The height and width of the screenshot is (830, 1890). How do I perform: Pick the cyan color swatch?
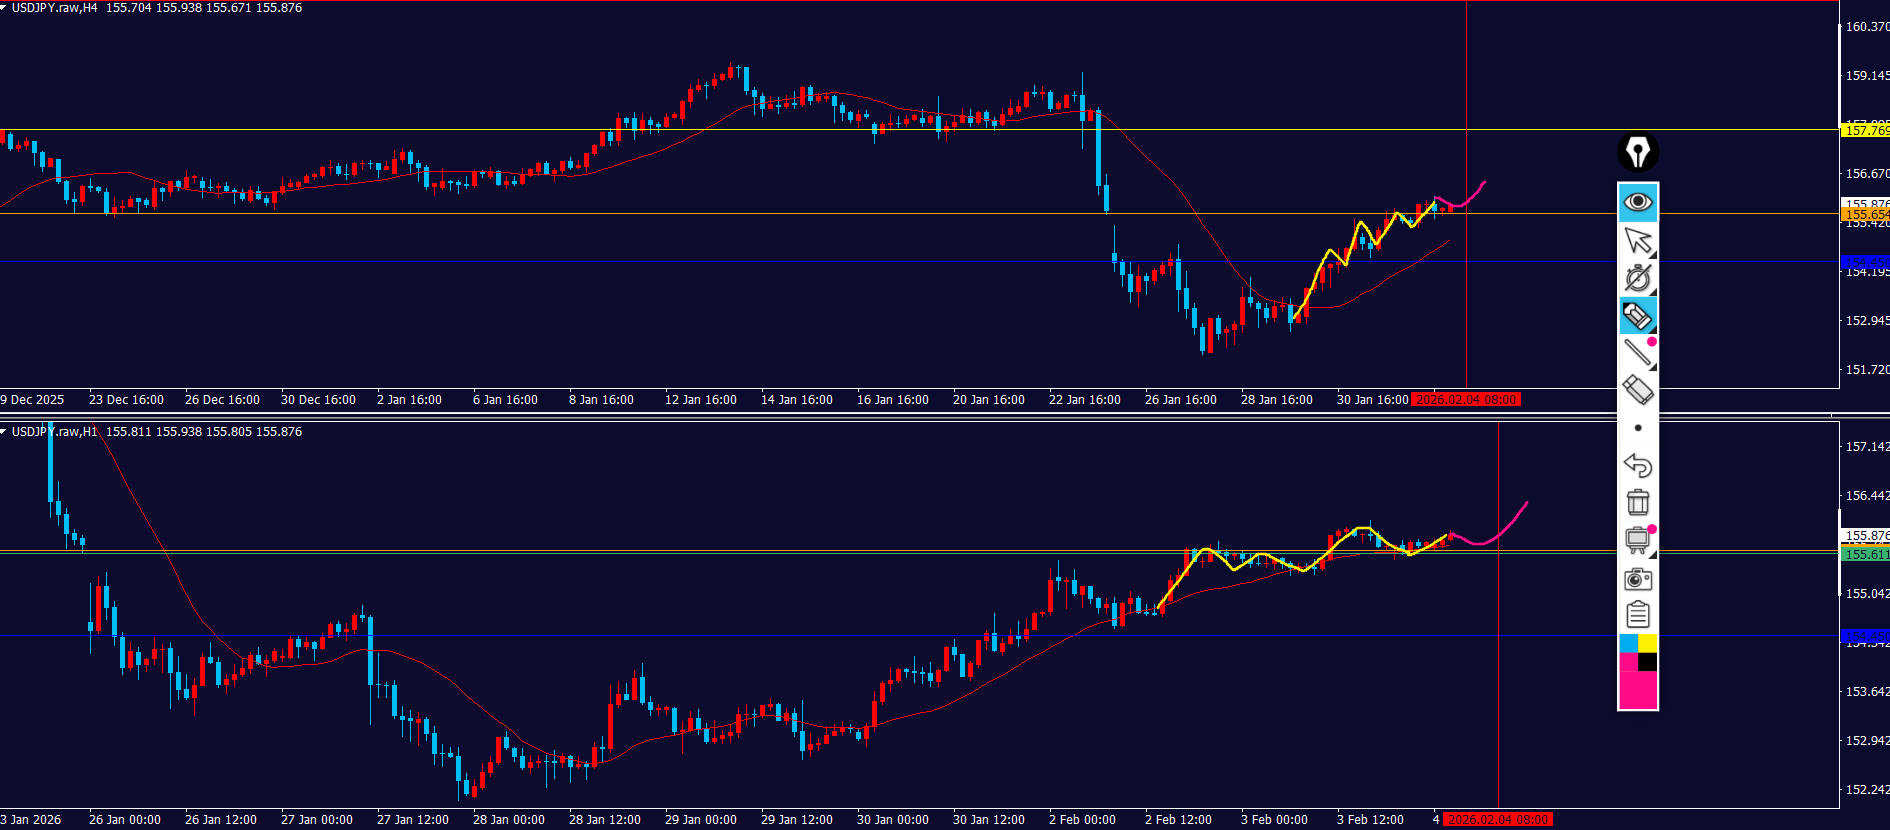pyautogui.click(x=1628, y=643)
